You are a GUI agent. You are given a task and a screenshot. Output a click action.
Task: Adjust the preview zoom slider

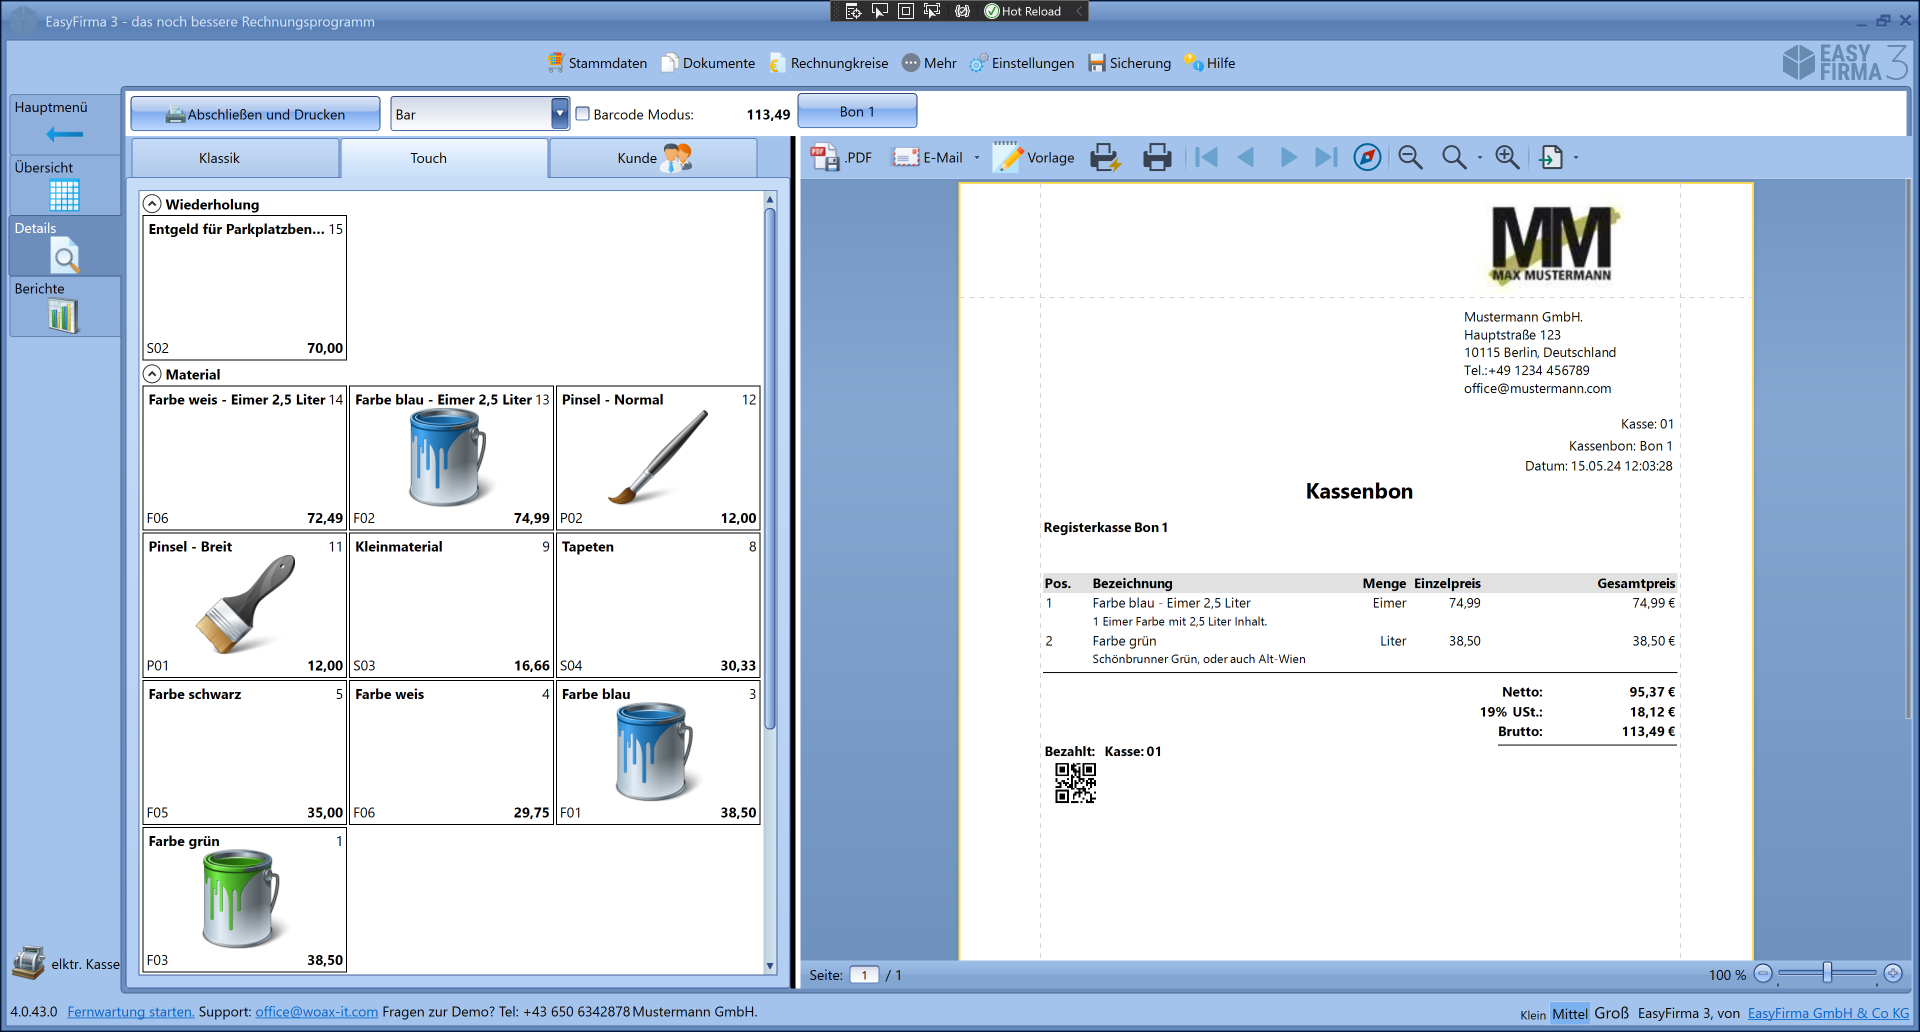(1827, 973)
